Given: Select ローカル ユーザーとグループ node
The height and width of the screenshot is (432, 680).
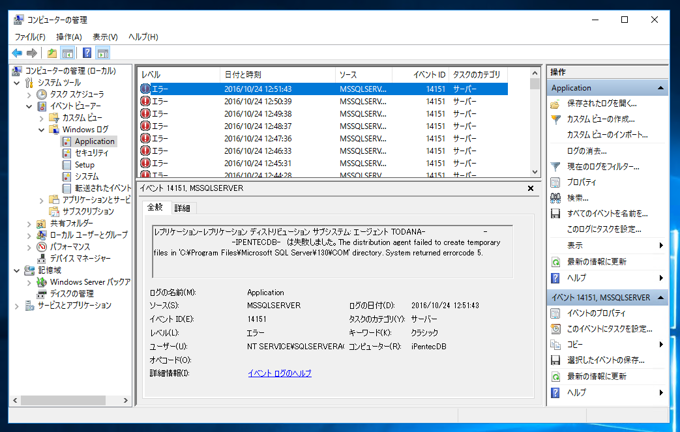Looking at the screenshot, I should [88, 235].
